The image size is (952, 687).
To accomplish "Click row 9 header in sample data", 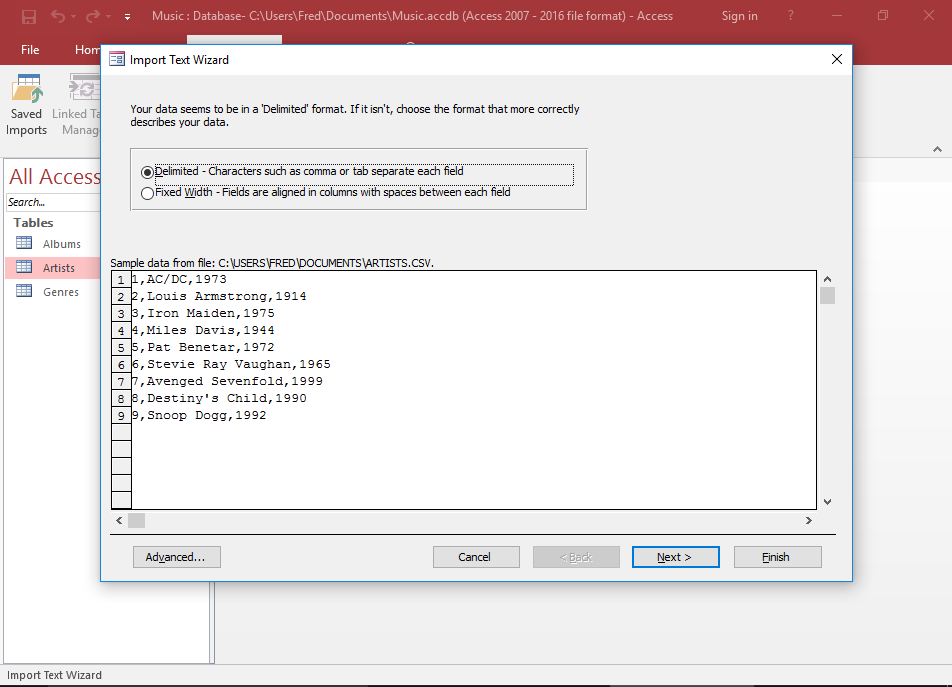I will pos(121,416).
